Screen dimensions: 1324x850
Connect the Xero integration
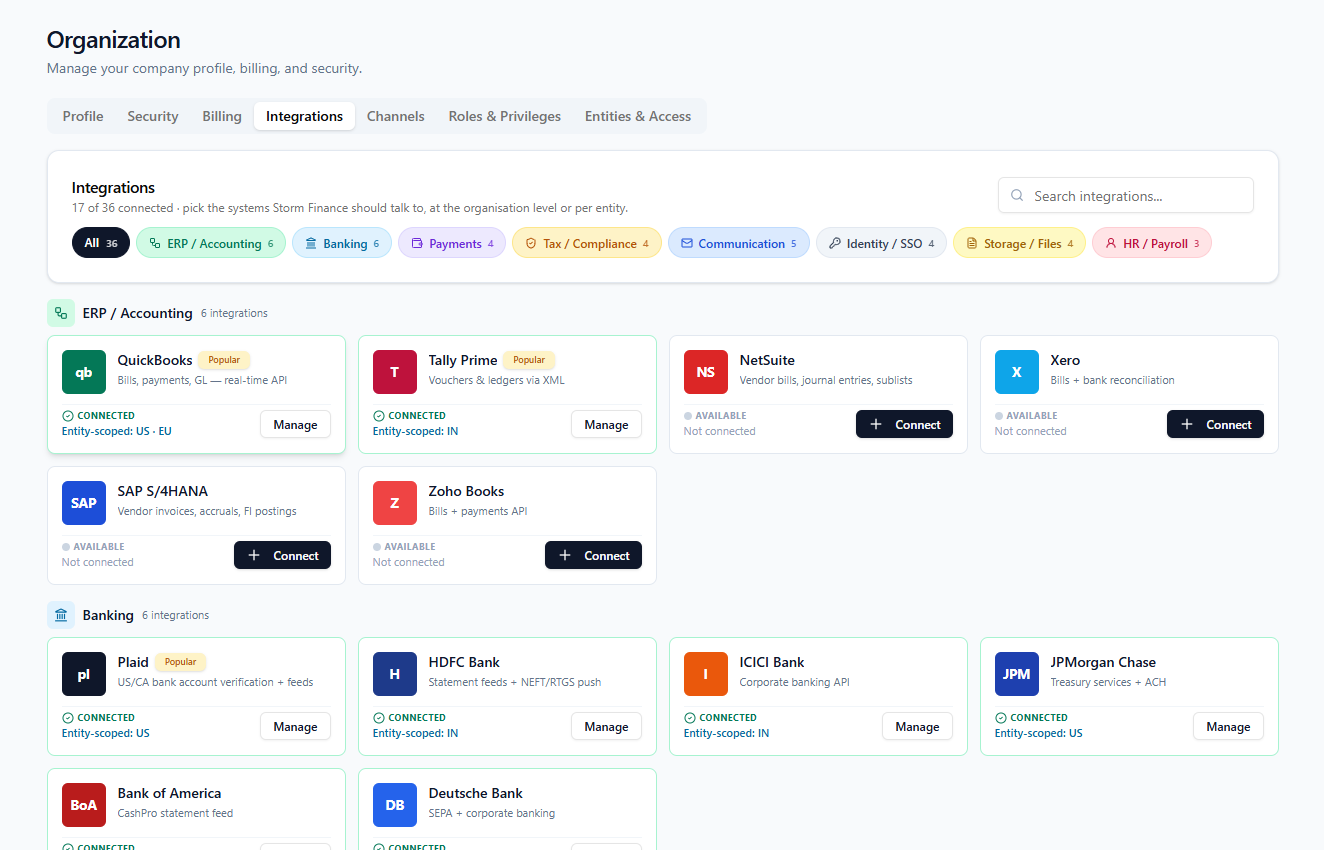click(x=1215, y=424)
